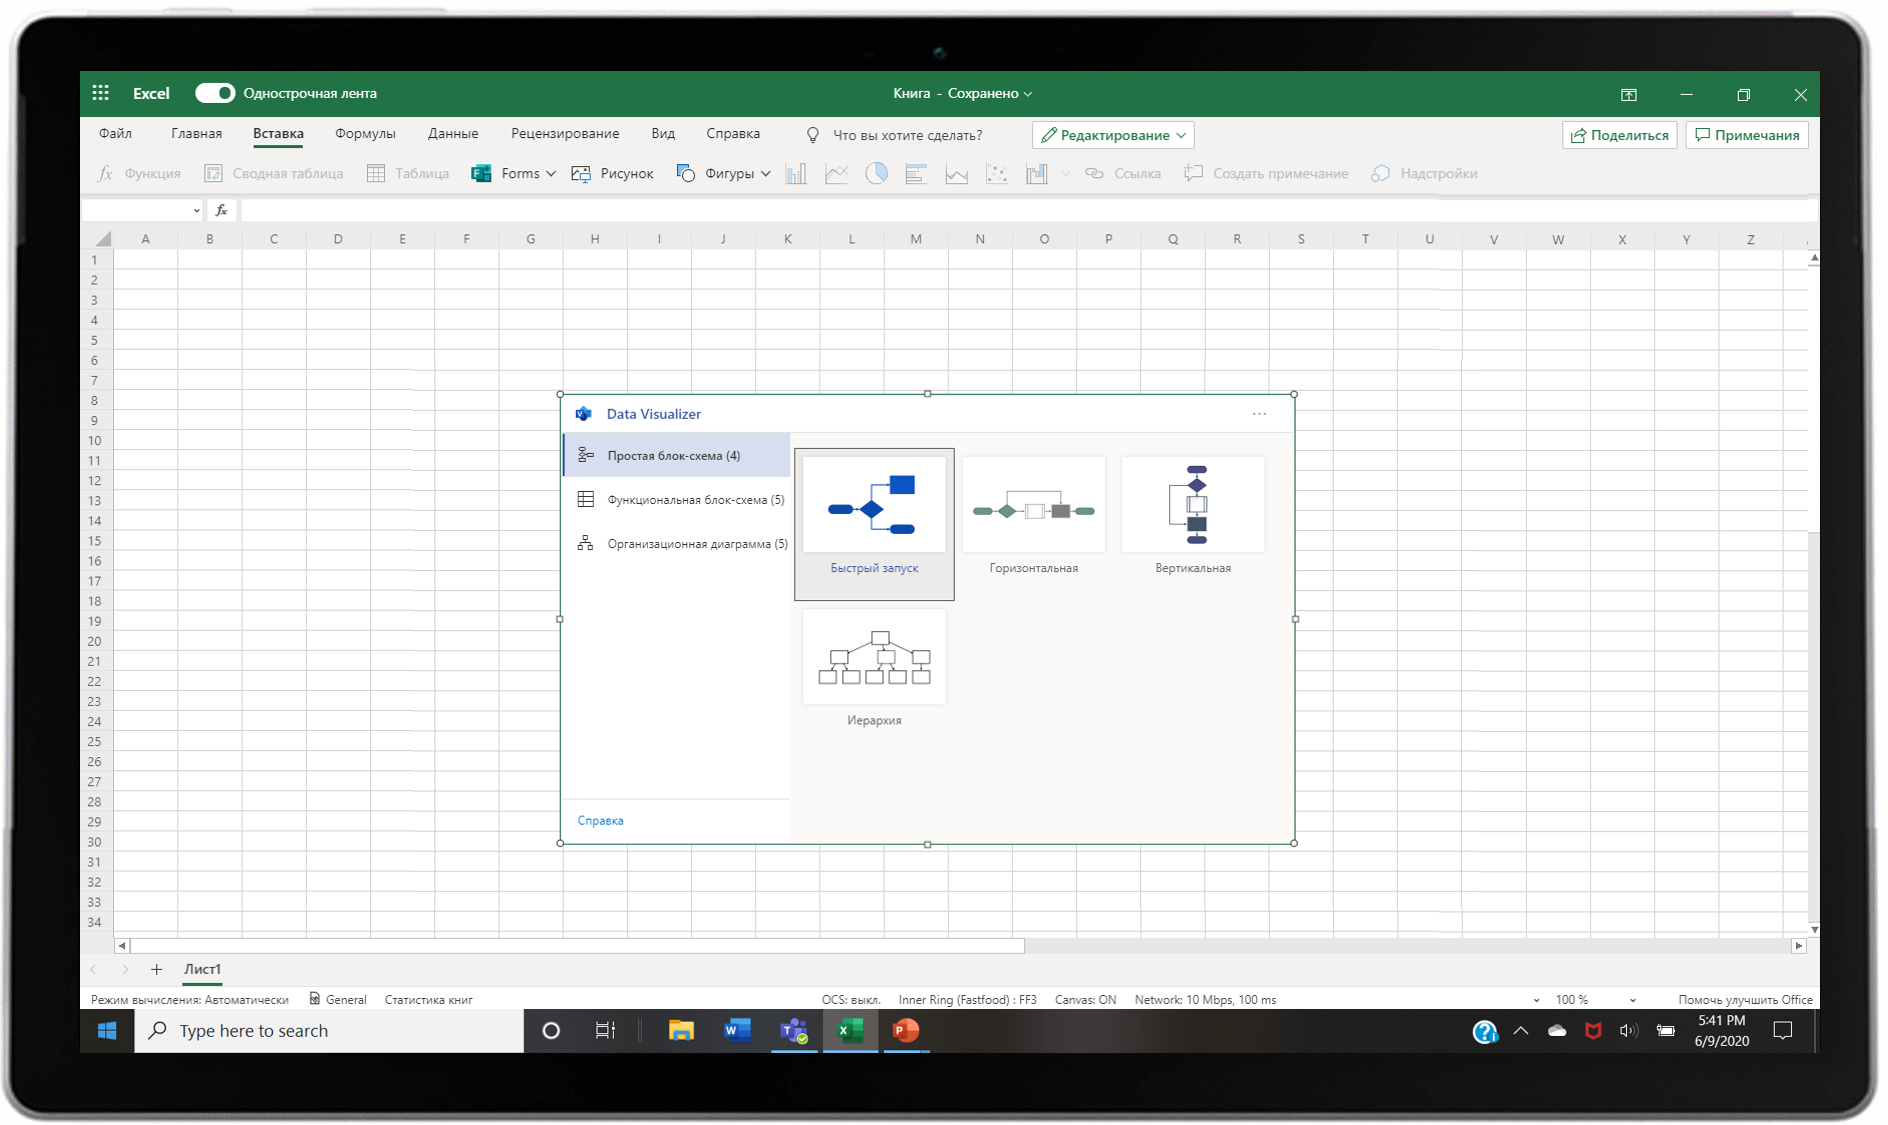
Task: Open the Редактирование mode dropdown
Action: (x=1112, y=134)
